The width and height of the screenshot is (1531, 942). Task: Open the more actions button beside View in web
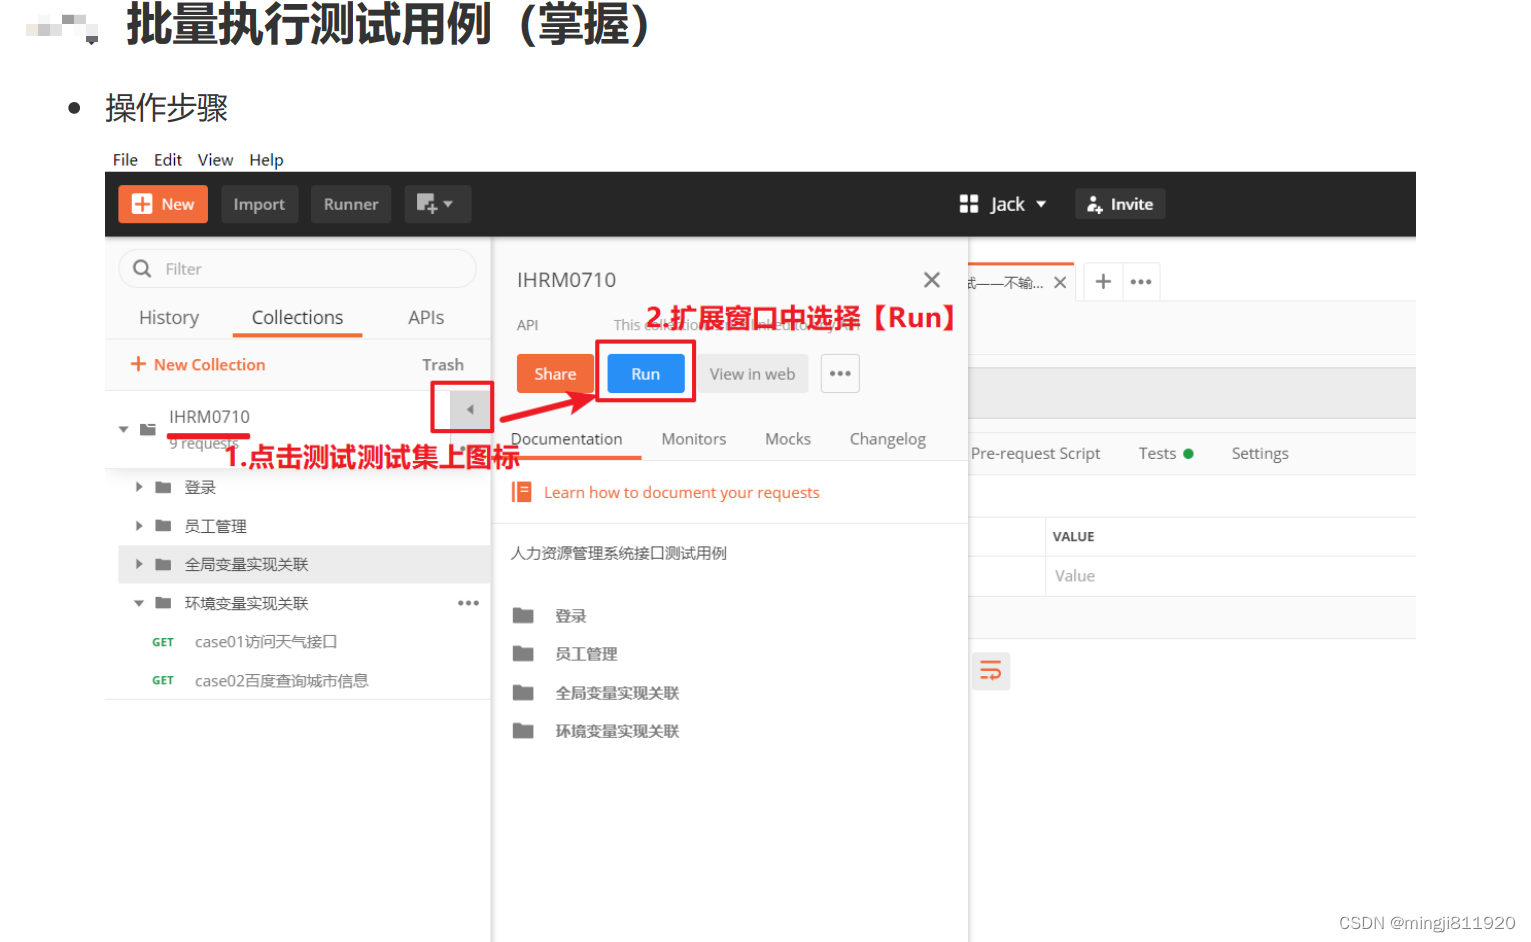pos(840,374)
